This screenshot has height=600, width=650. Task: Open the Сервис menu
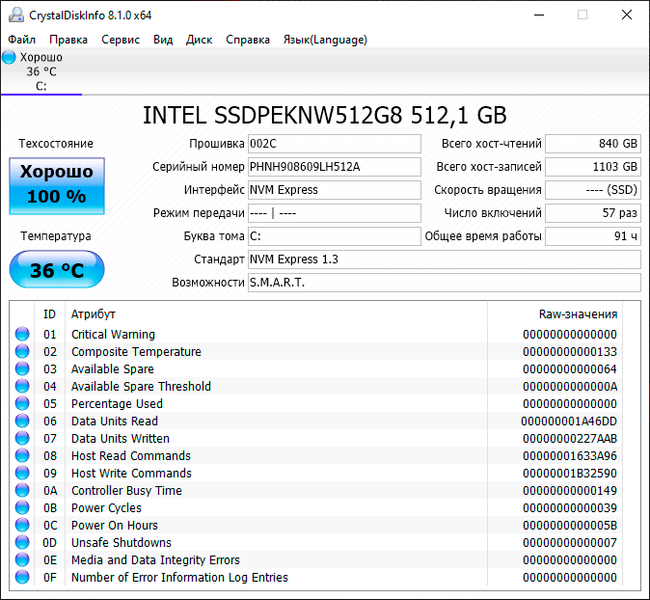(121, 40)
